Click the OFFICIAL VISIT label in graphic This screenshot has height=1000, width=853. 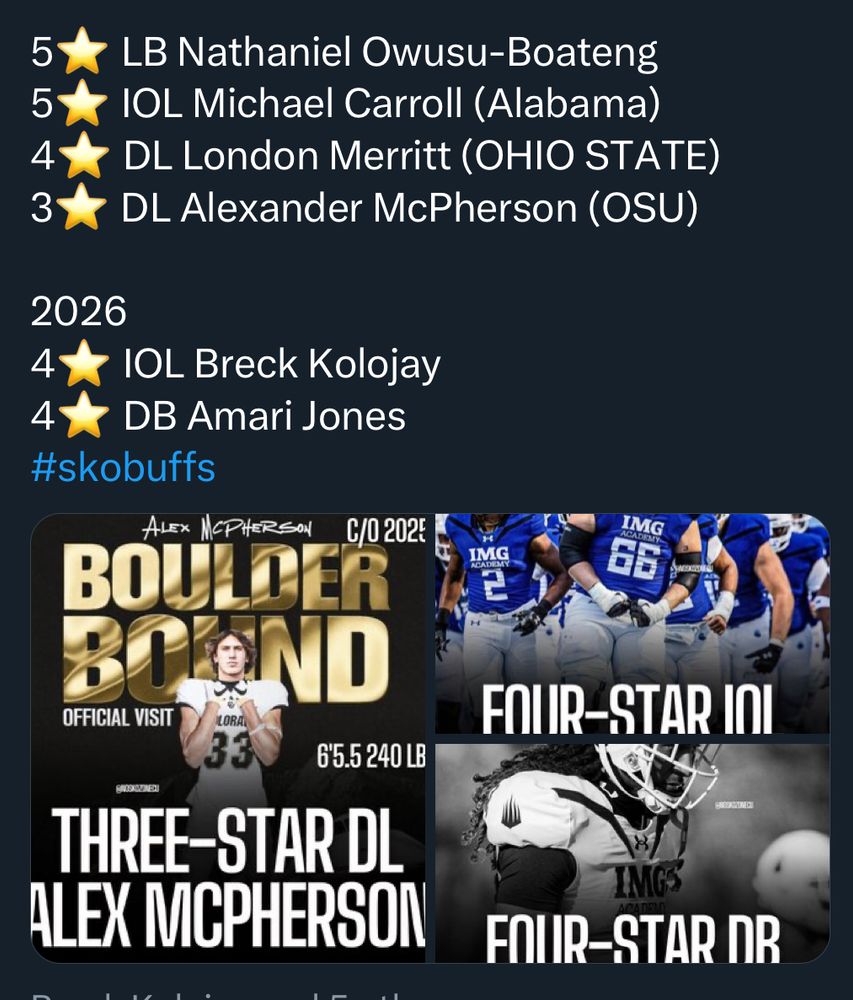[117, 717]
